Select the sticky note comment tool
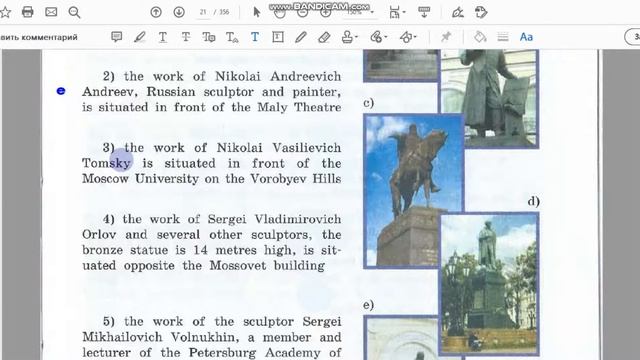 117,37
